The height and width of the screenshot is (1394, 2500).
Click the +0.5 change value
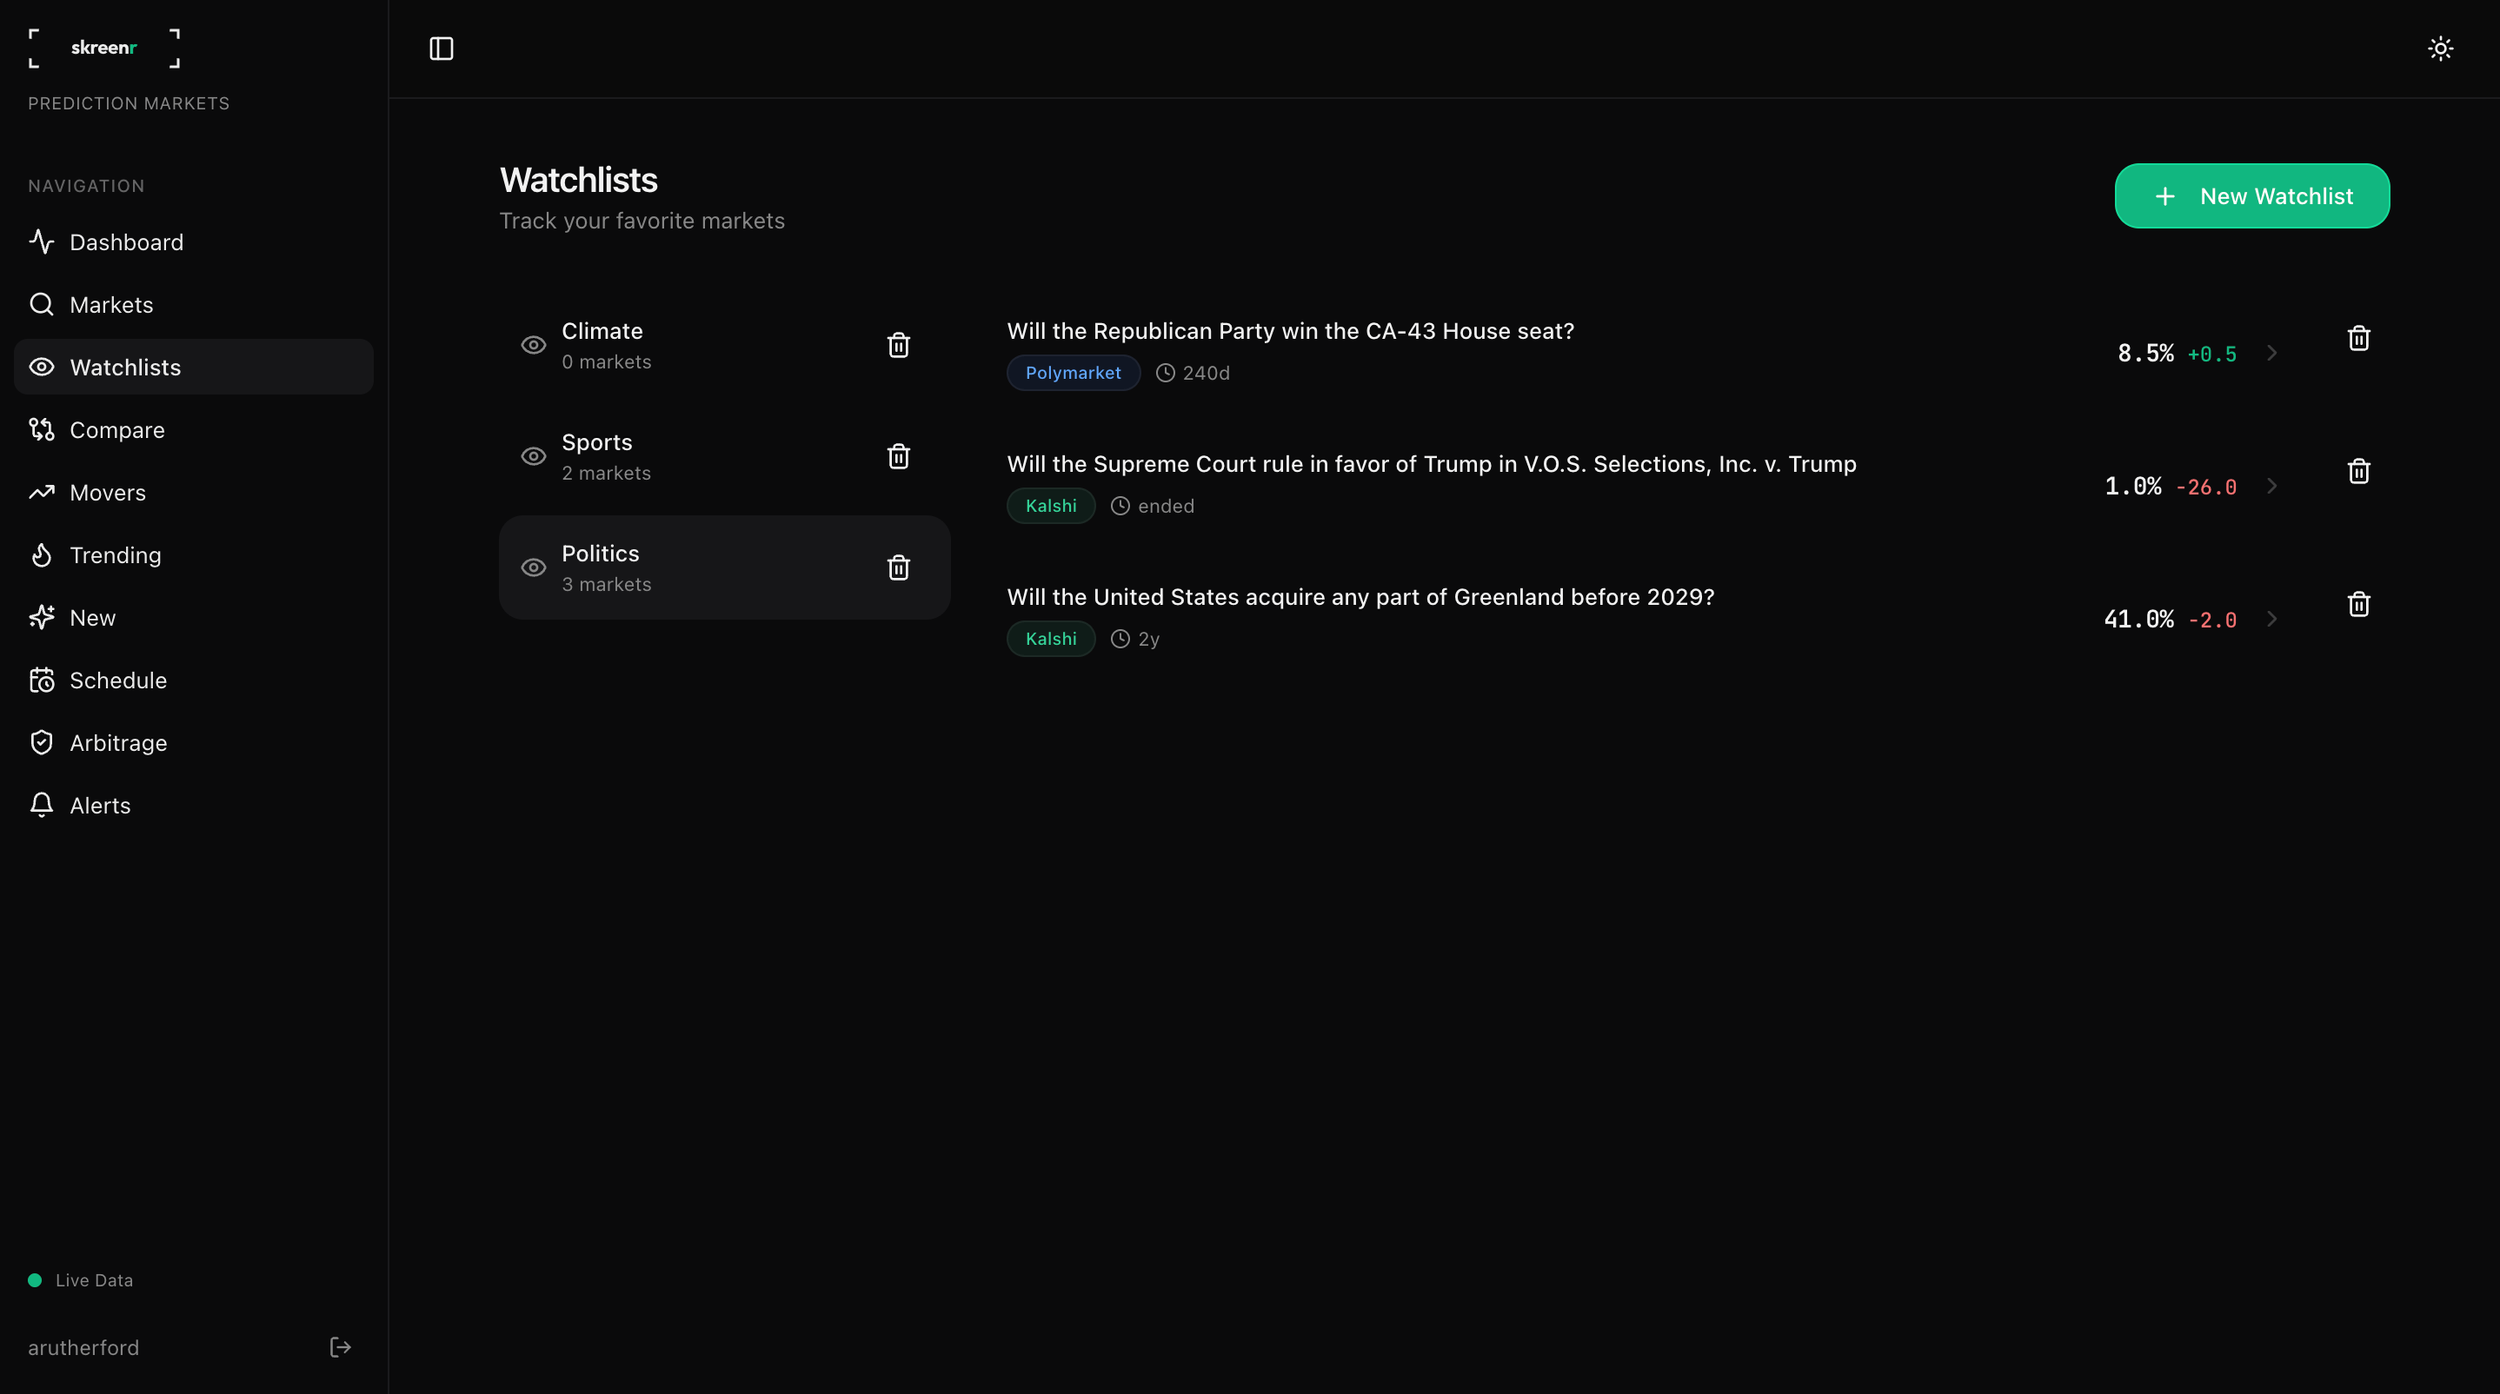2211,354
